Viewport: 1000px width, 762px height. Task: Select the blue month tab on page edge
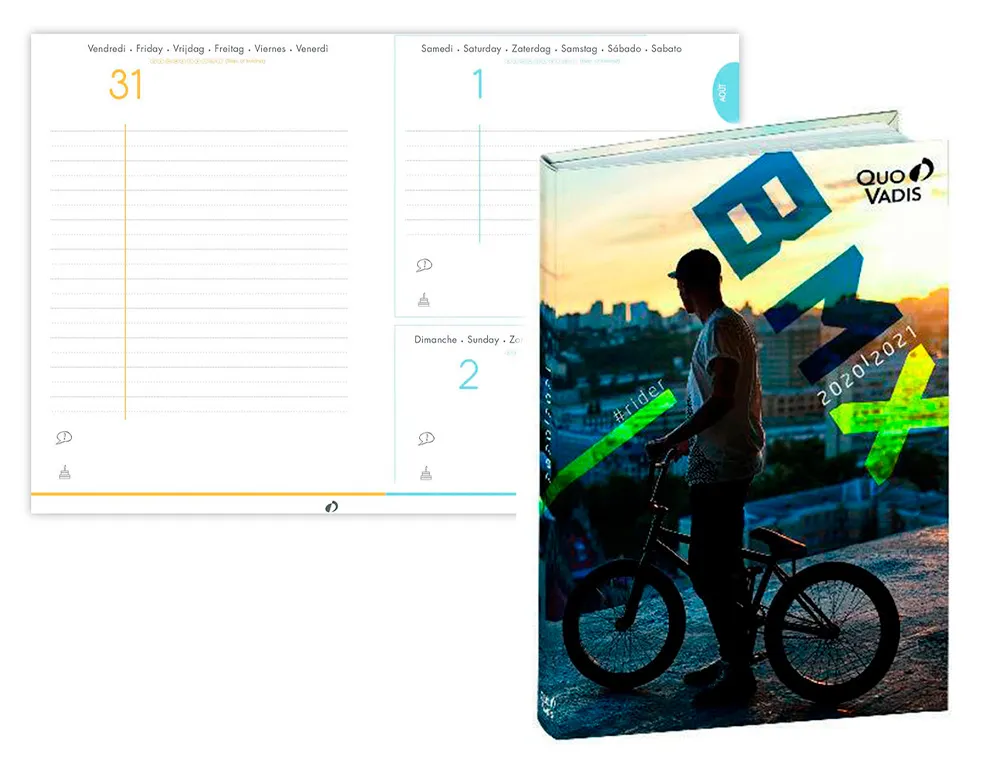[726, 92]
